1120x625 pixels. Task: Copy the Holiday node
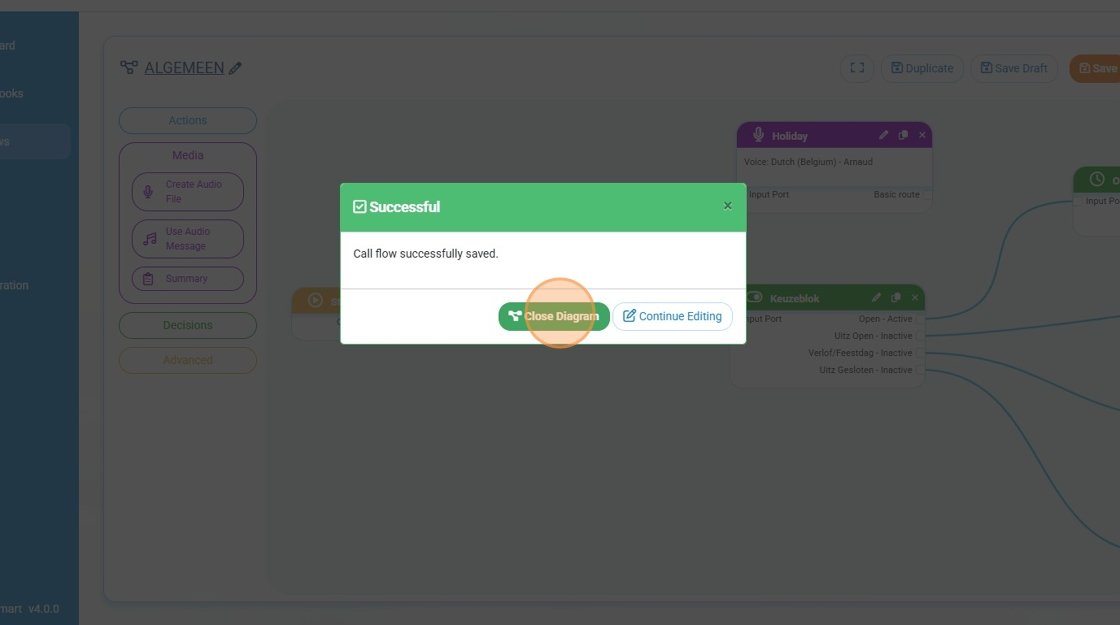(903, 135)
